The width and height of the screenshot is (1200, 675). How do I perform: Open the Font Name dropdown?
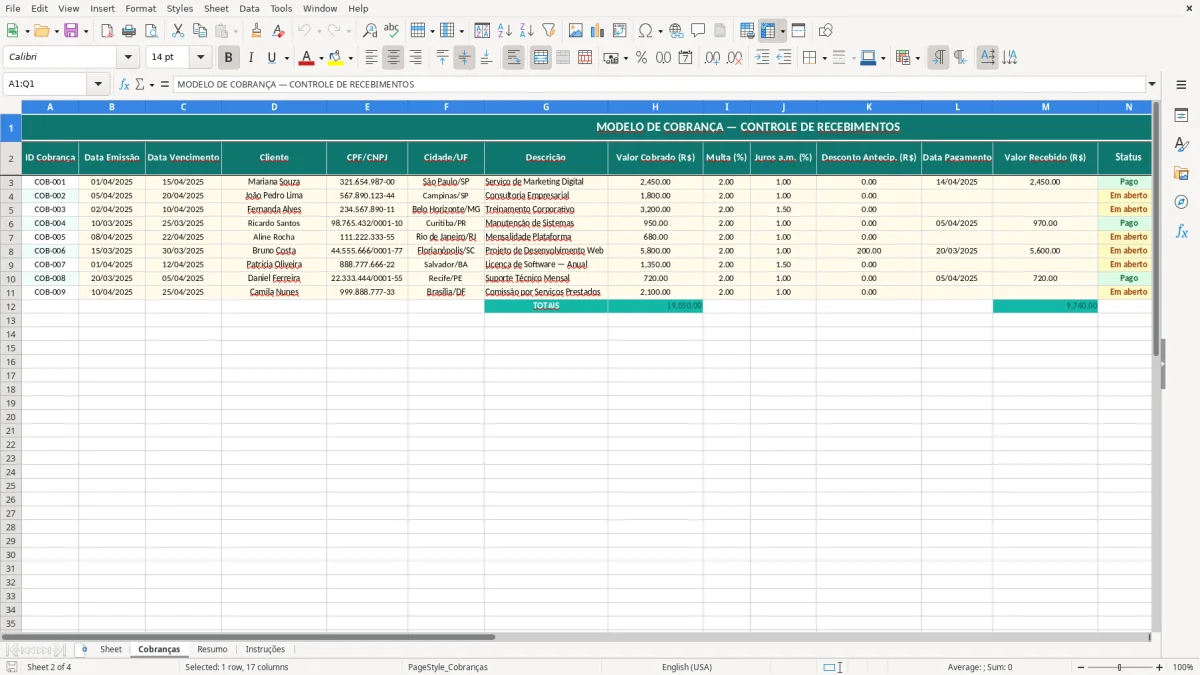tap(128, 58)
